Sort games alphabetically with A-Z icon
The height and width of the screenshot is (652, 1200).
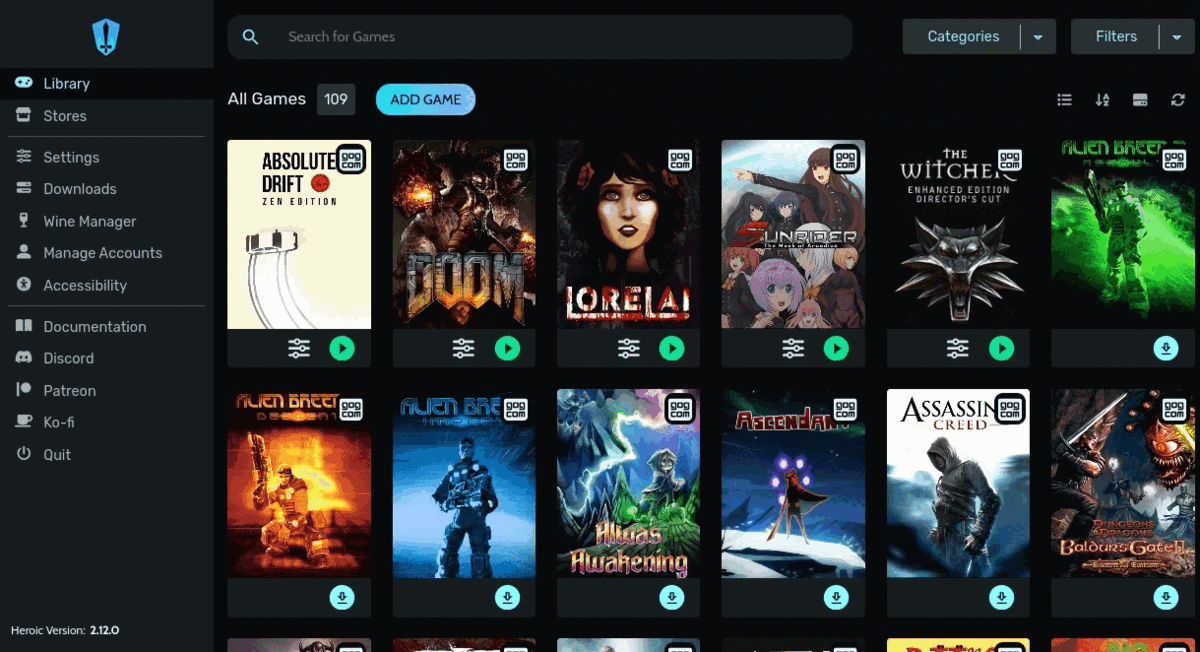click(1102, 99)
